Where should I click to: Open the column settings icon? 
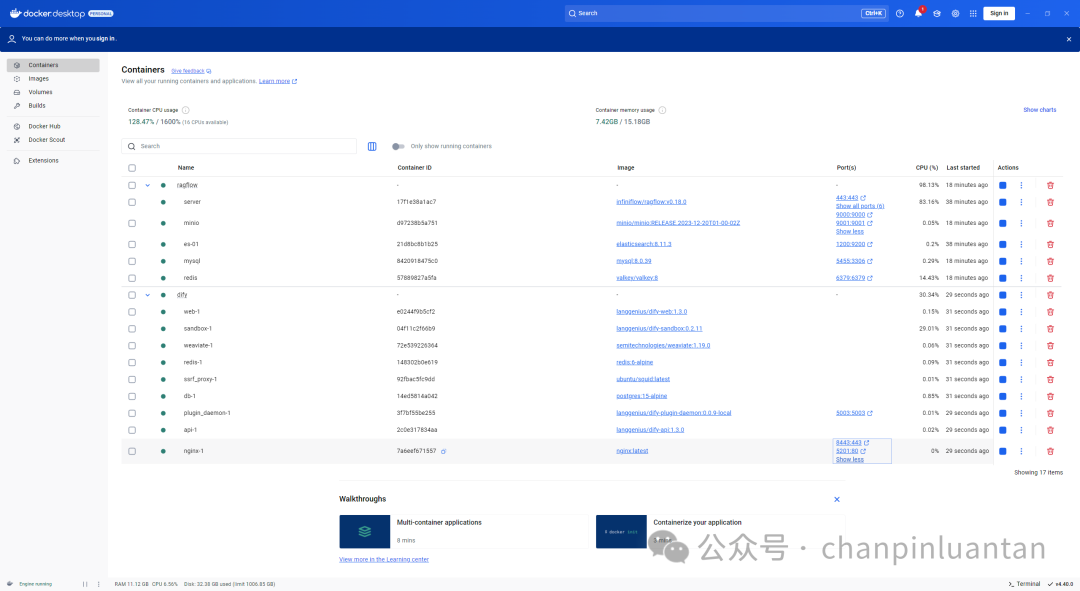pyautogui.click(x=372, y=146)
